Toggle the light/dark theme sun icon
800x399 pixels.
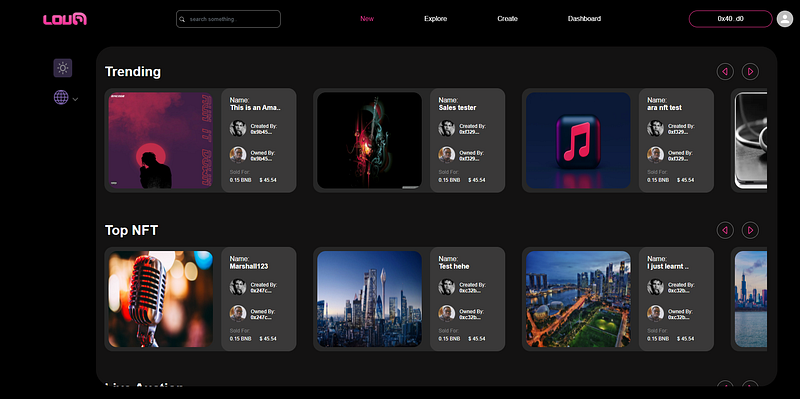point(63,68)
